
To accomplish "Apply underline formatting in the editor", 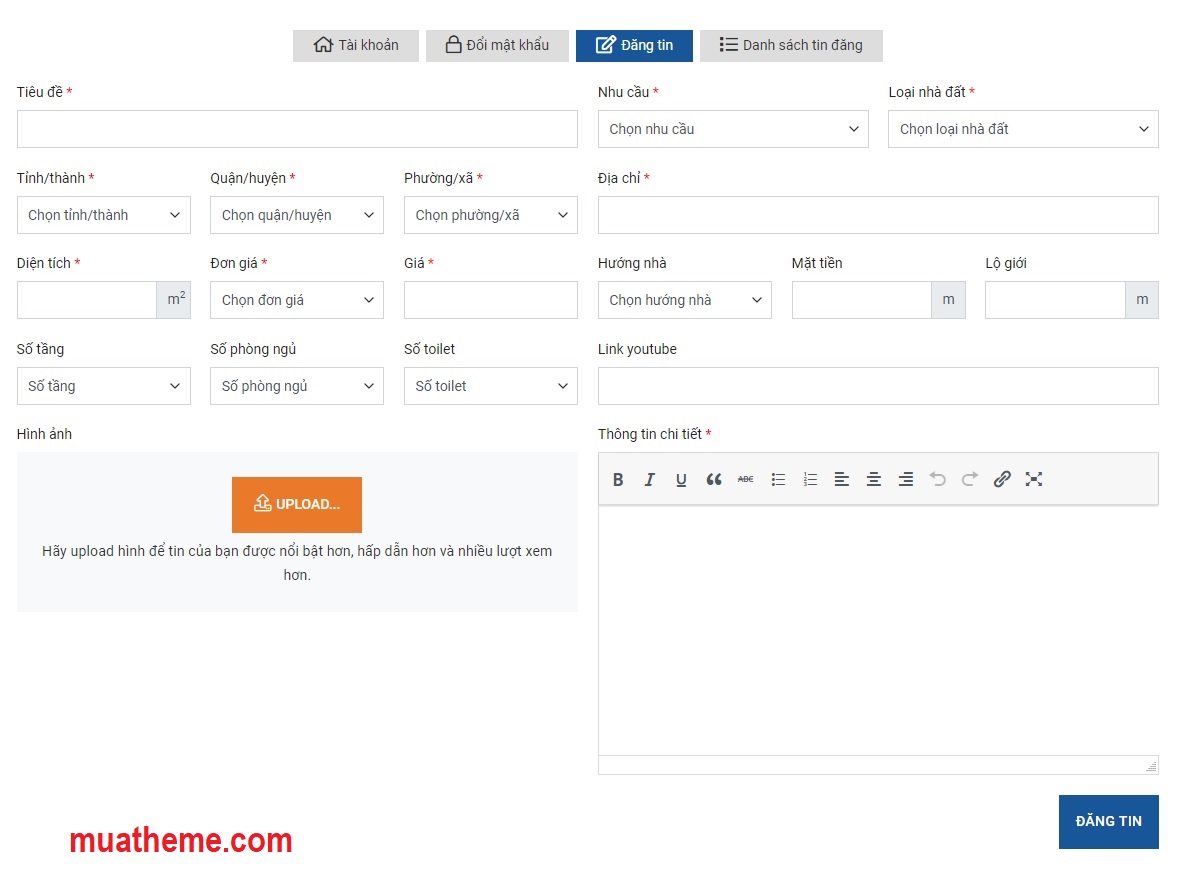I will point(681,480).
